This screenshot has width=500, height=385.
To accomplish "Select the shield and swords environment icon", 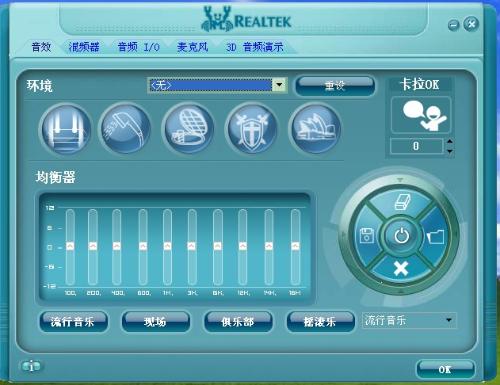I will pos(252,128).
